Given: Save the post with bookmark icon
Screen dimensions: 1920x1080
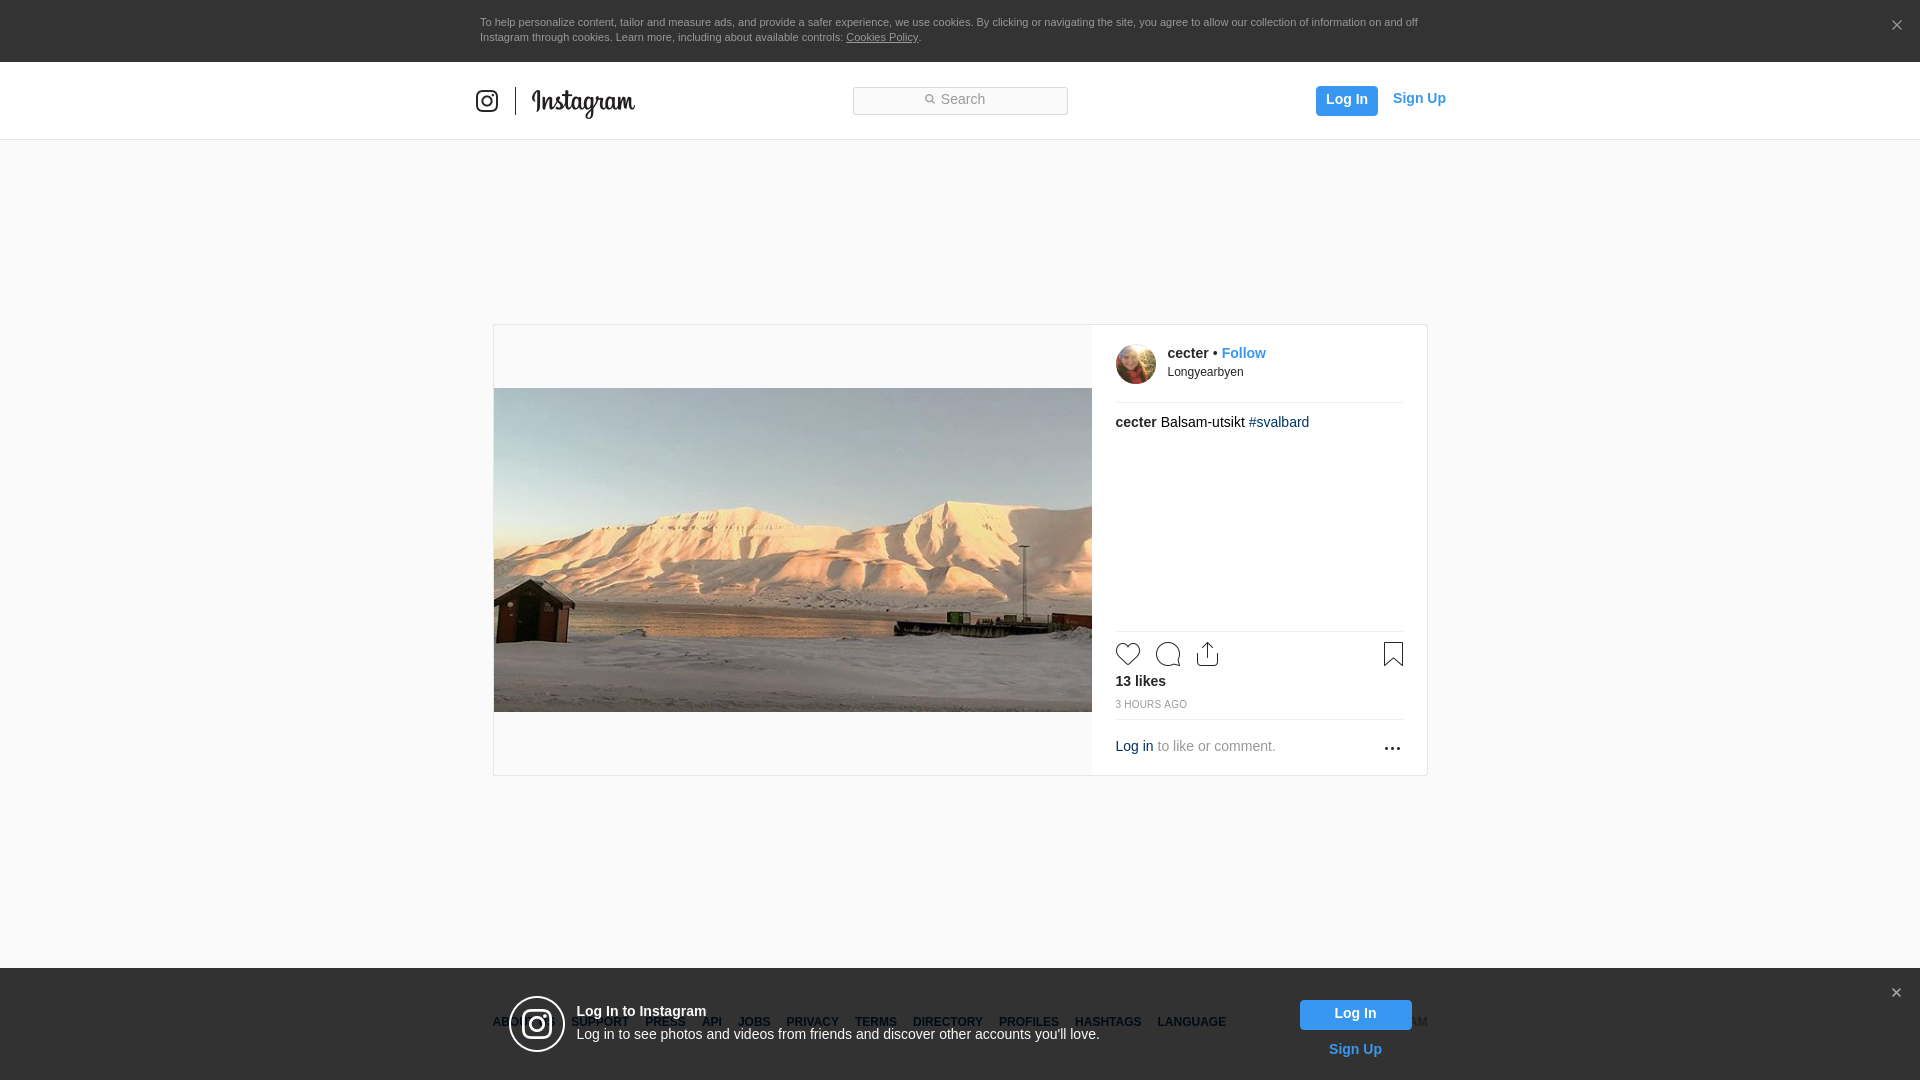Looking at the screenshot, I should [x=1393, y=654].
